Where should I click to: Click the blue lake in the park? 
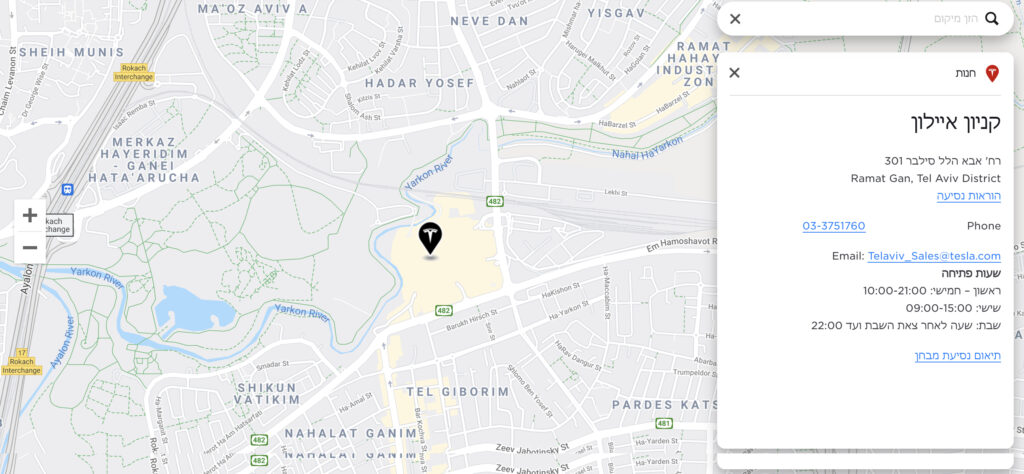pyautogui.click(x=193, y=309)
